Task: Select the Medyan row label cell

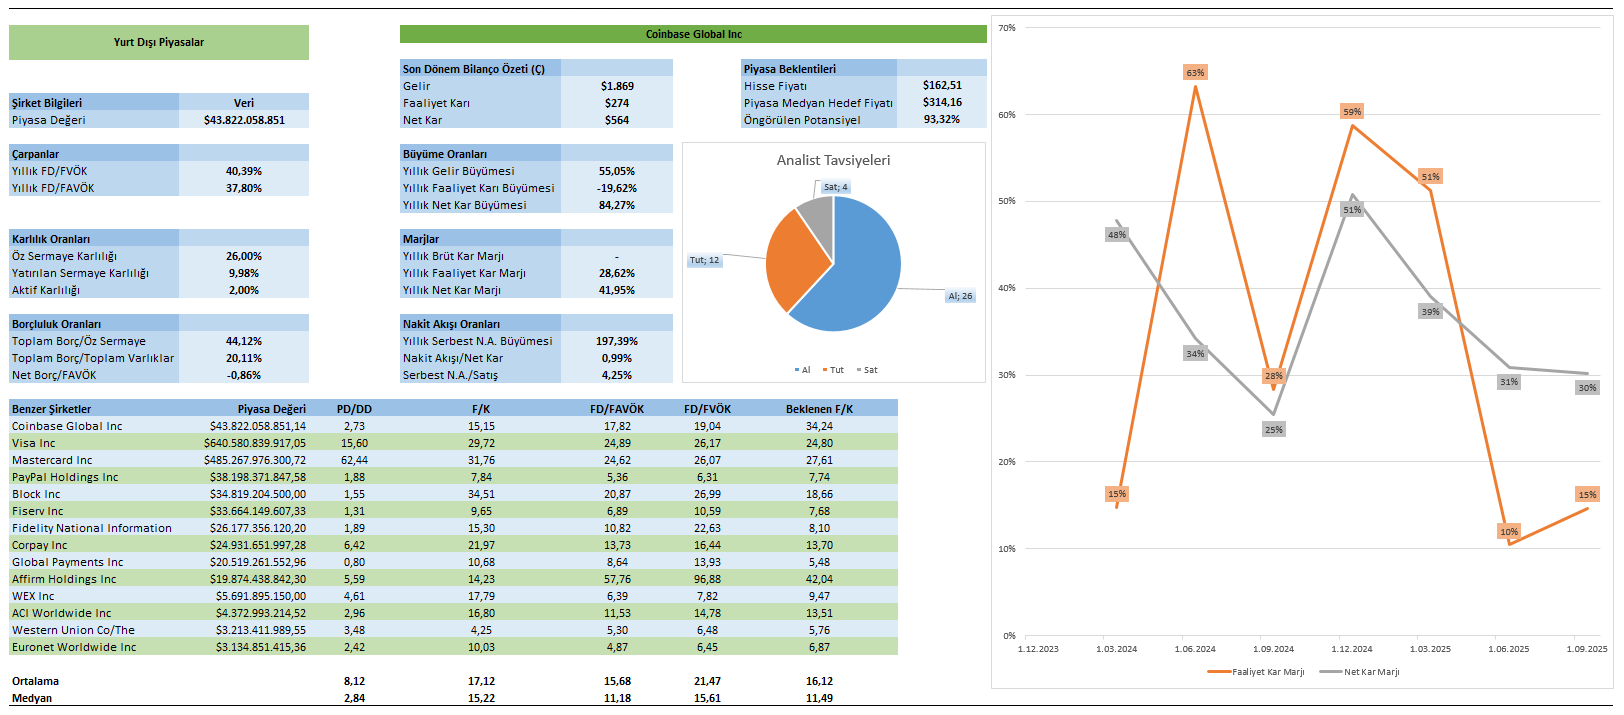Action: click(32, 698)
